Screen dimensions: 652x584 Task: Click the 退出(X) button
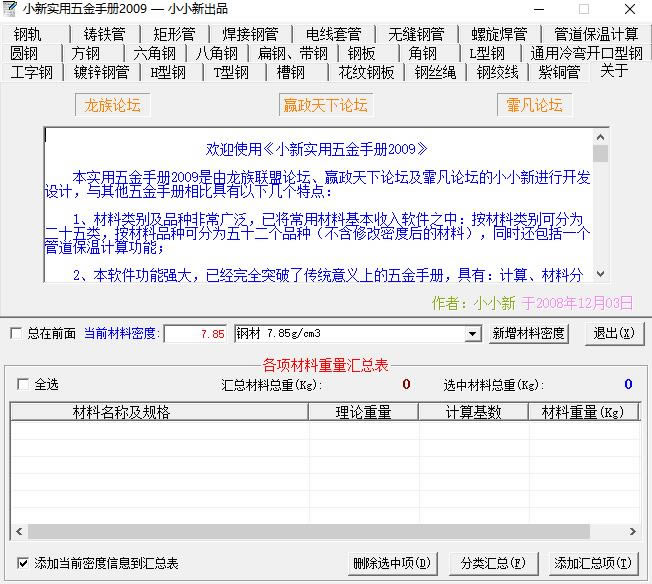coord(614,334)
